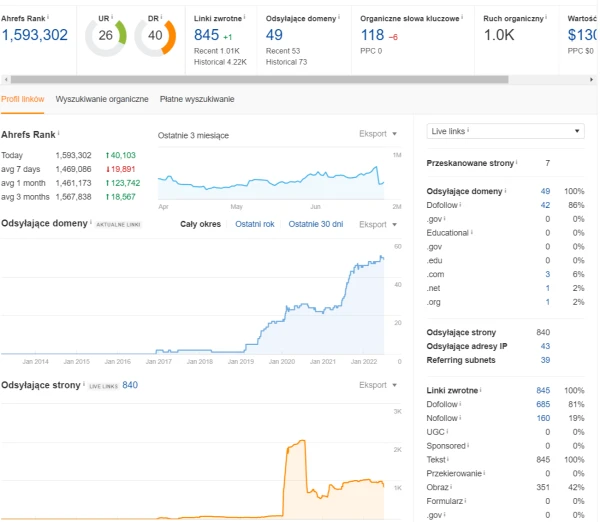Show info tooltip for Linki zwrotne header

[x=245, y=17]
